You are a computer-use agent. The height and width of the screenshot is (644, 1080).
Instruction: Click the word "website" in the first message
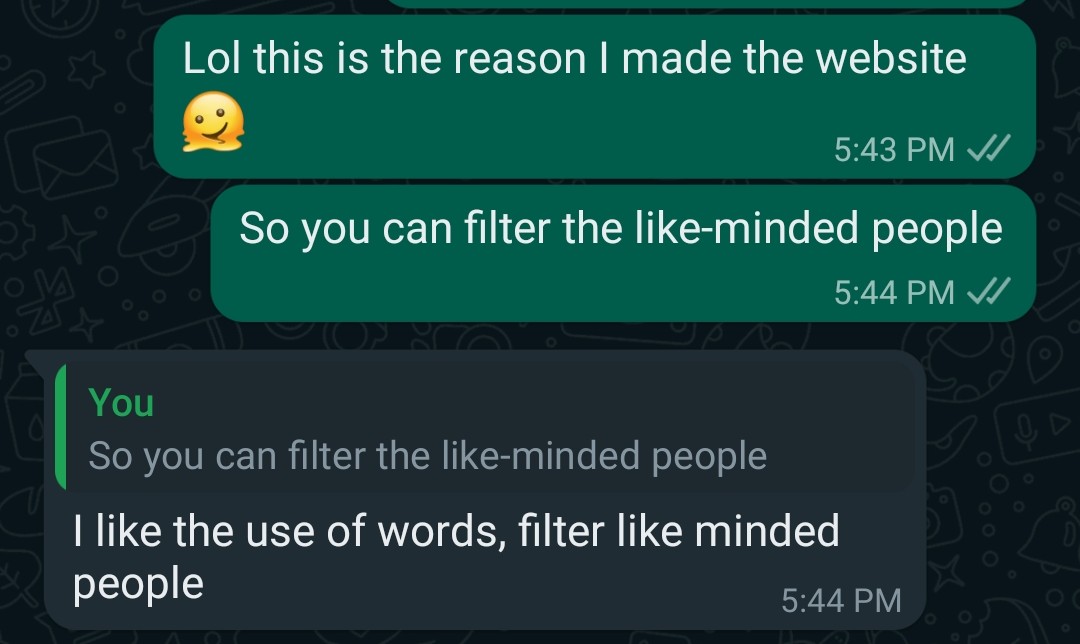pyautogui.click(x=890, y=59)
